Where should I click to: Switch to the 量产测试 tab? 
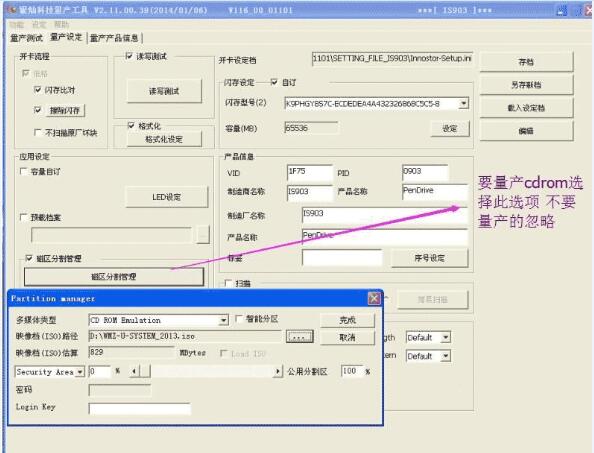(26, 38)
